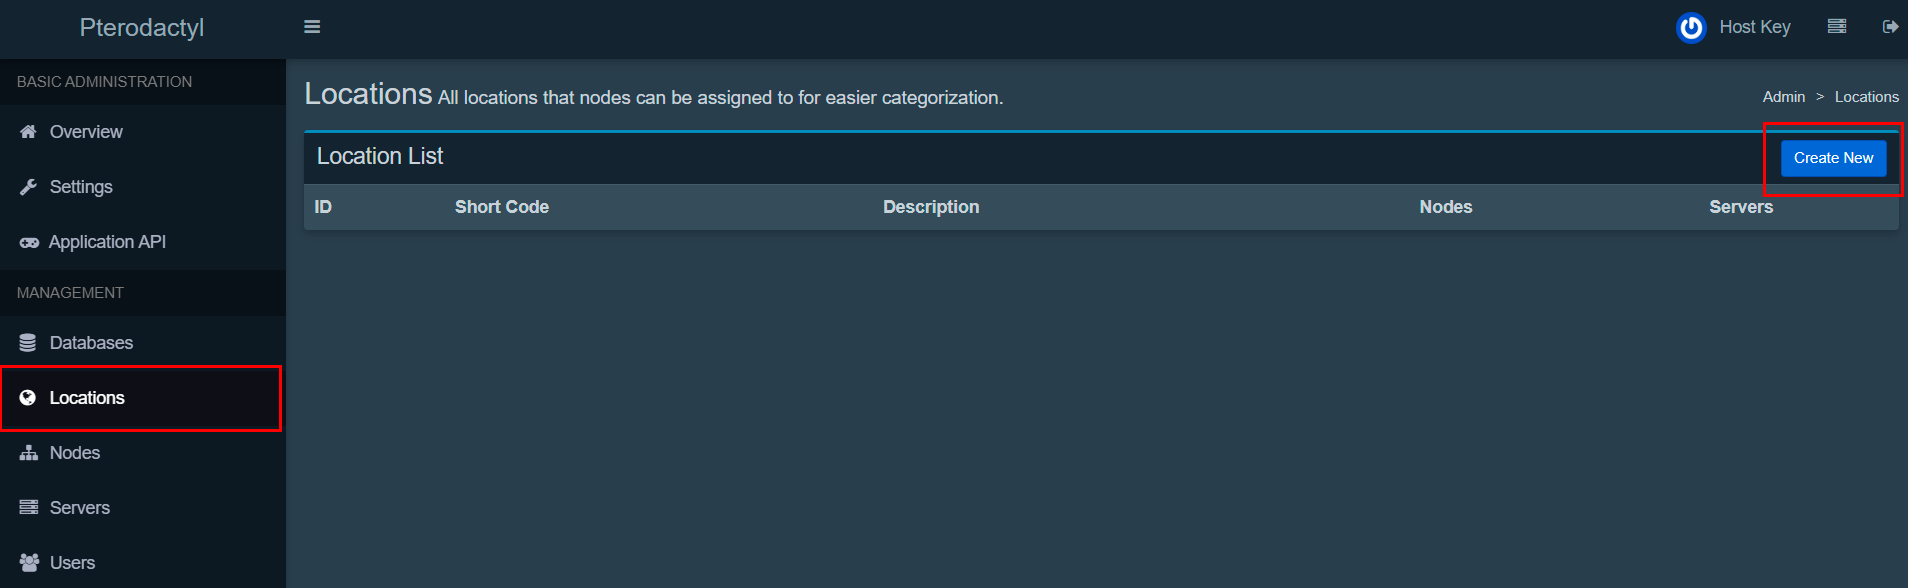Click the Servers rack icon in sidebar
The width and height of the screenshot is (1908, 588).
29,508
